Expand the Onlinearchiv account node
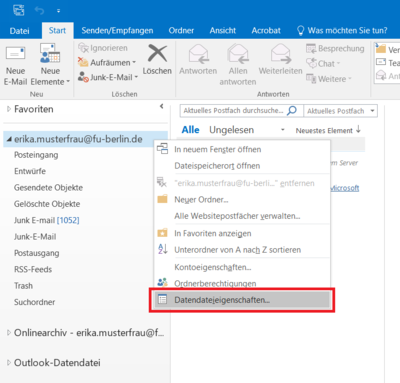400x383 pixels. click(9, 333)
